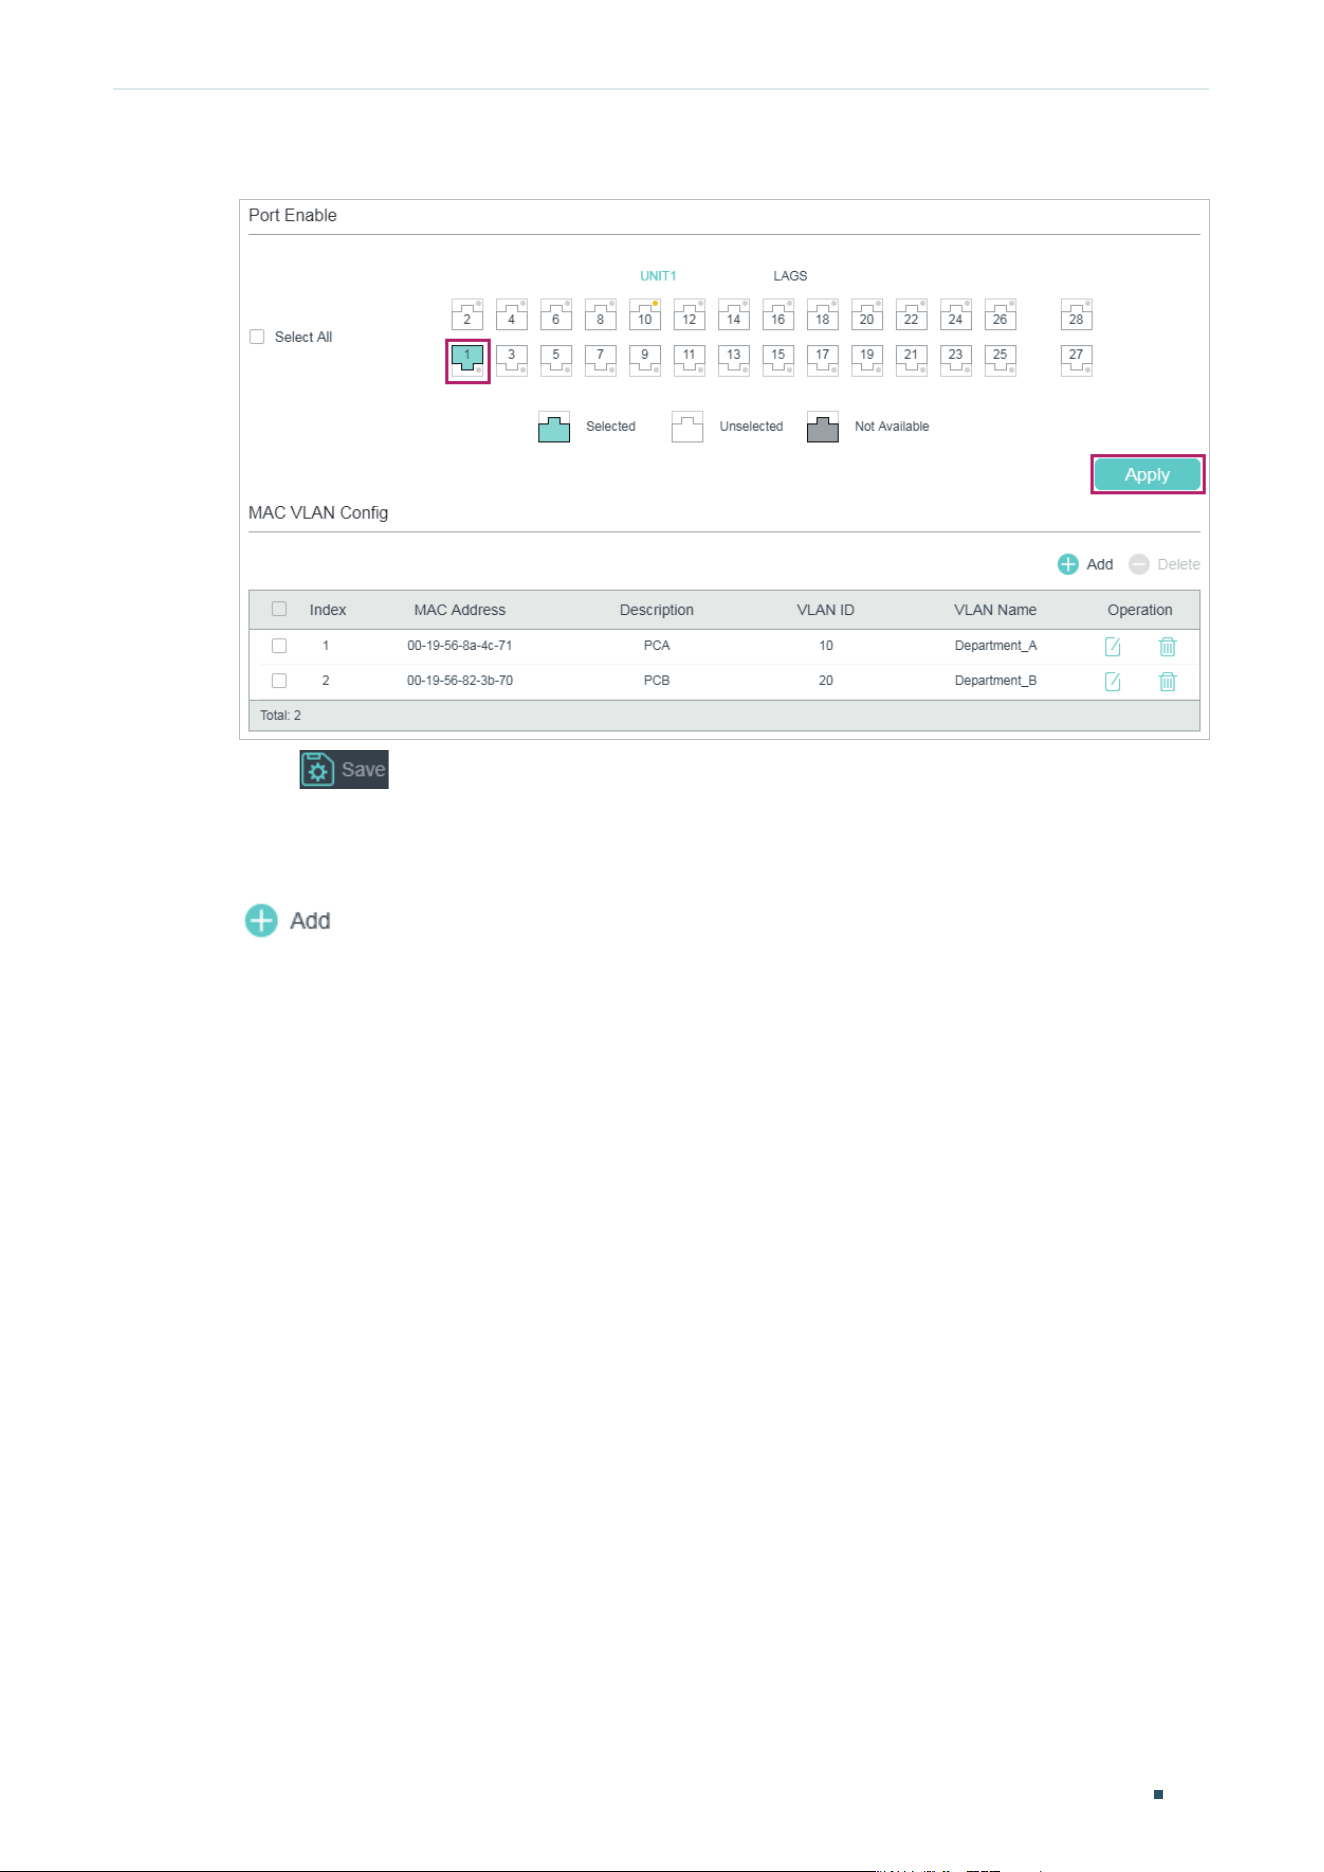Select port 24 icon
Screen dimensions: 1324x1872
coord(956,314)
